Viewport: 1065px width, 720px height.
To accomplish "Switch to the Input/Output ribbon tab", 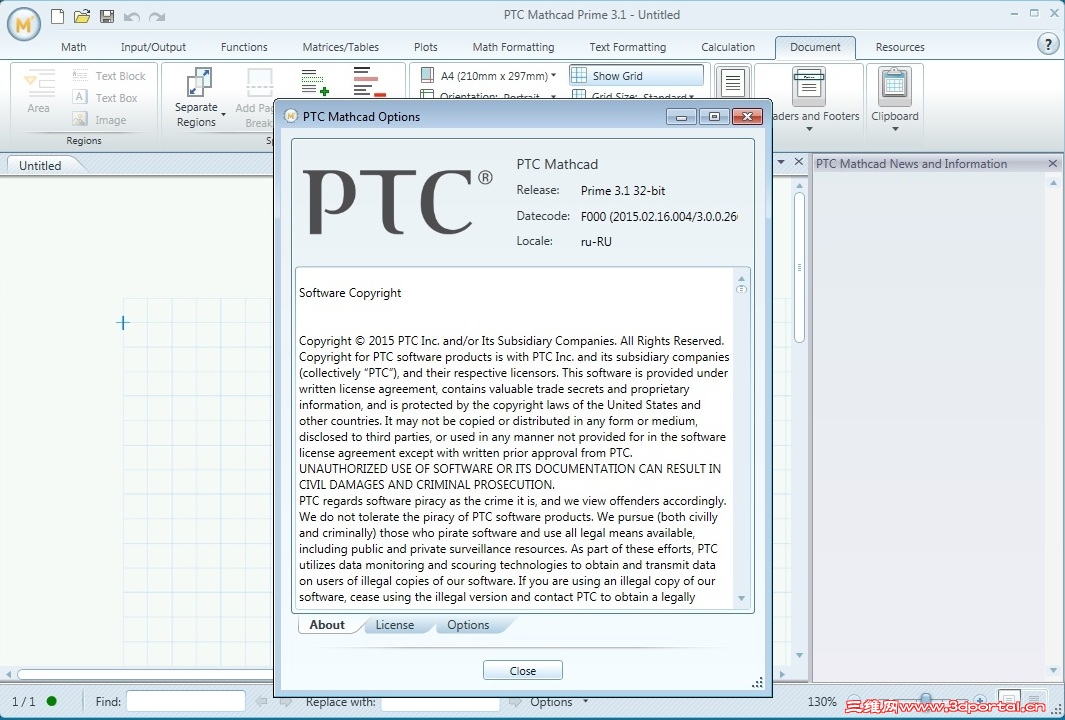I will pyautogui.click(x=153, y=47).
